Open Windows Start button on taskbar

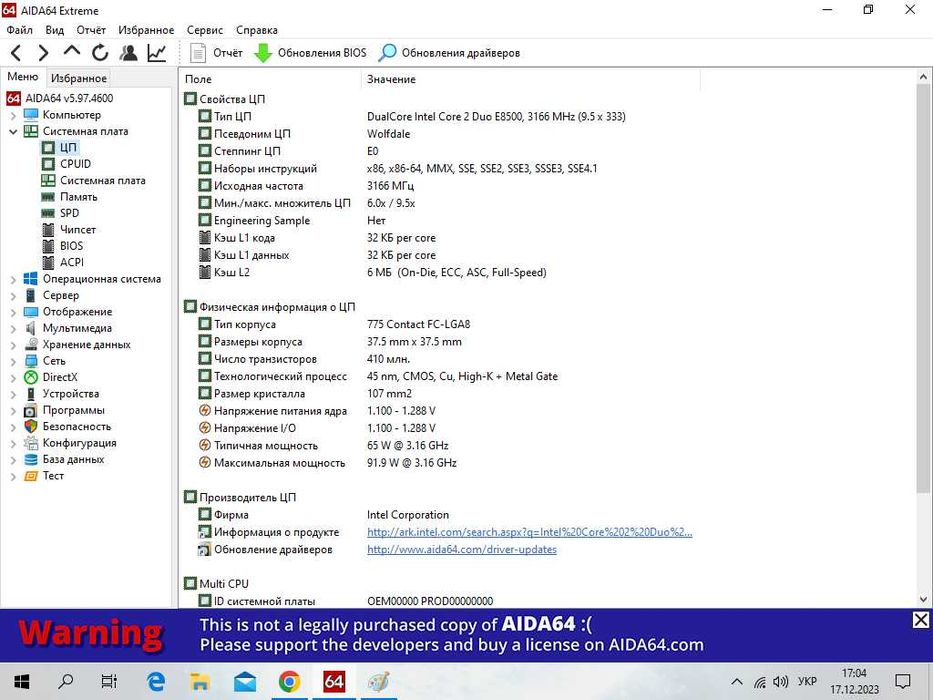tap(21, 682)
